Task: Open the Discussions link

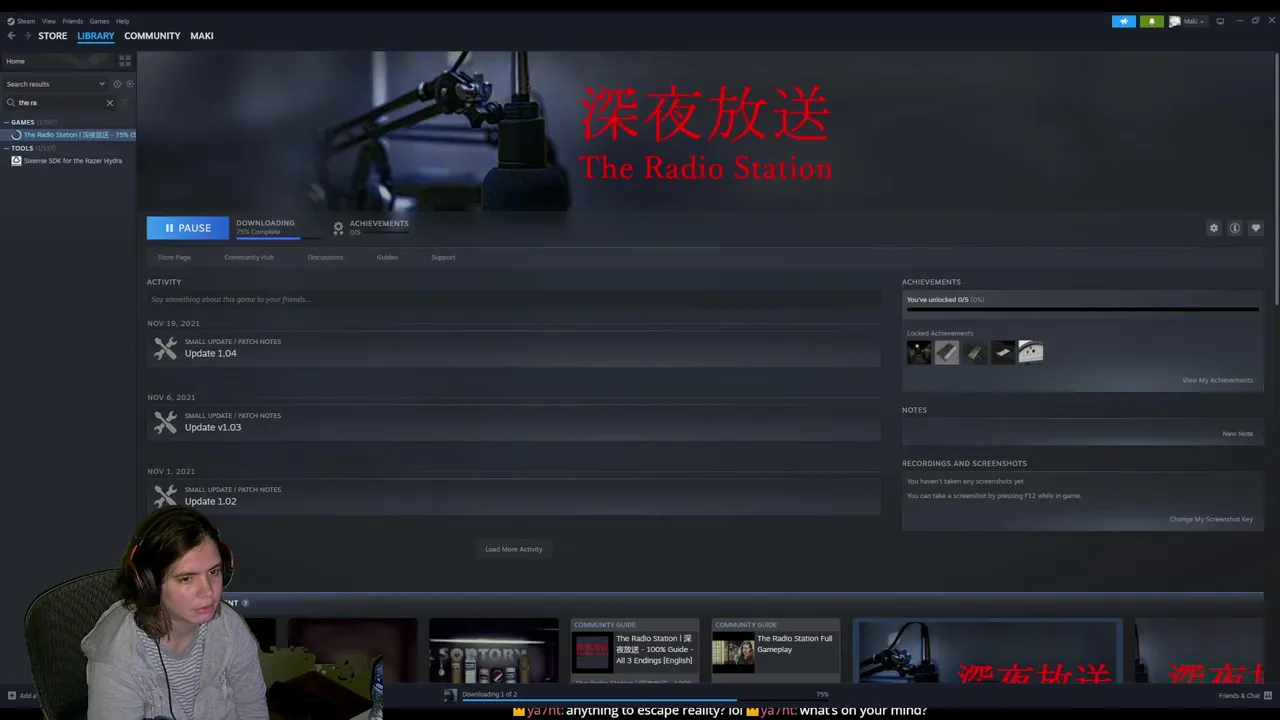Action: pyautogui.click(x=325, y=257)
